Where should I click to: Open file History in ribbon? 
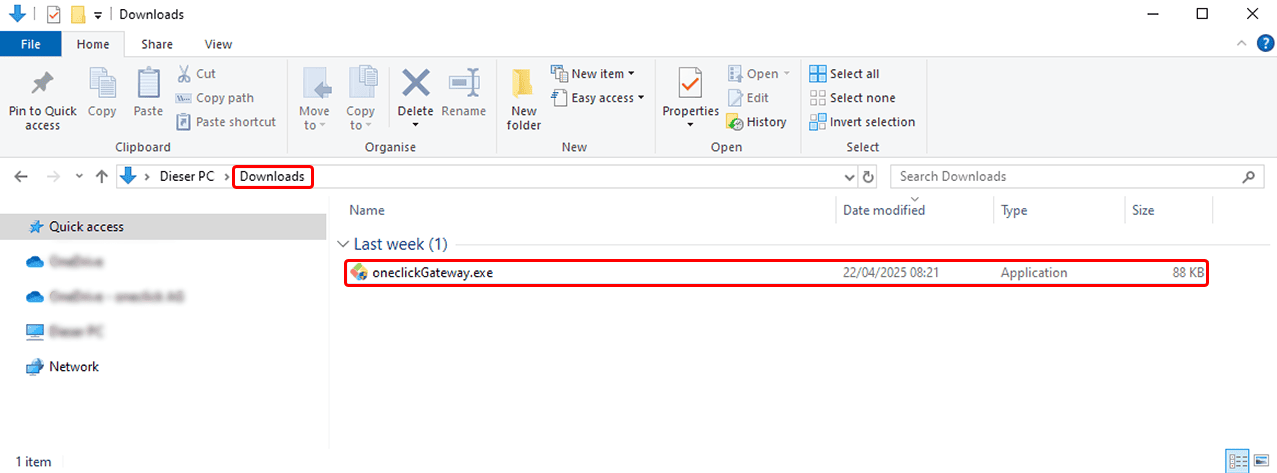pos(756,122)
